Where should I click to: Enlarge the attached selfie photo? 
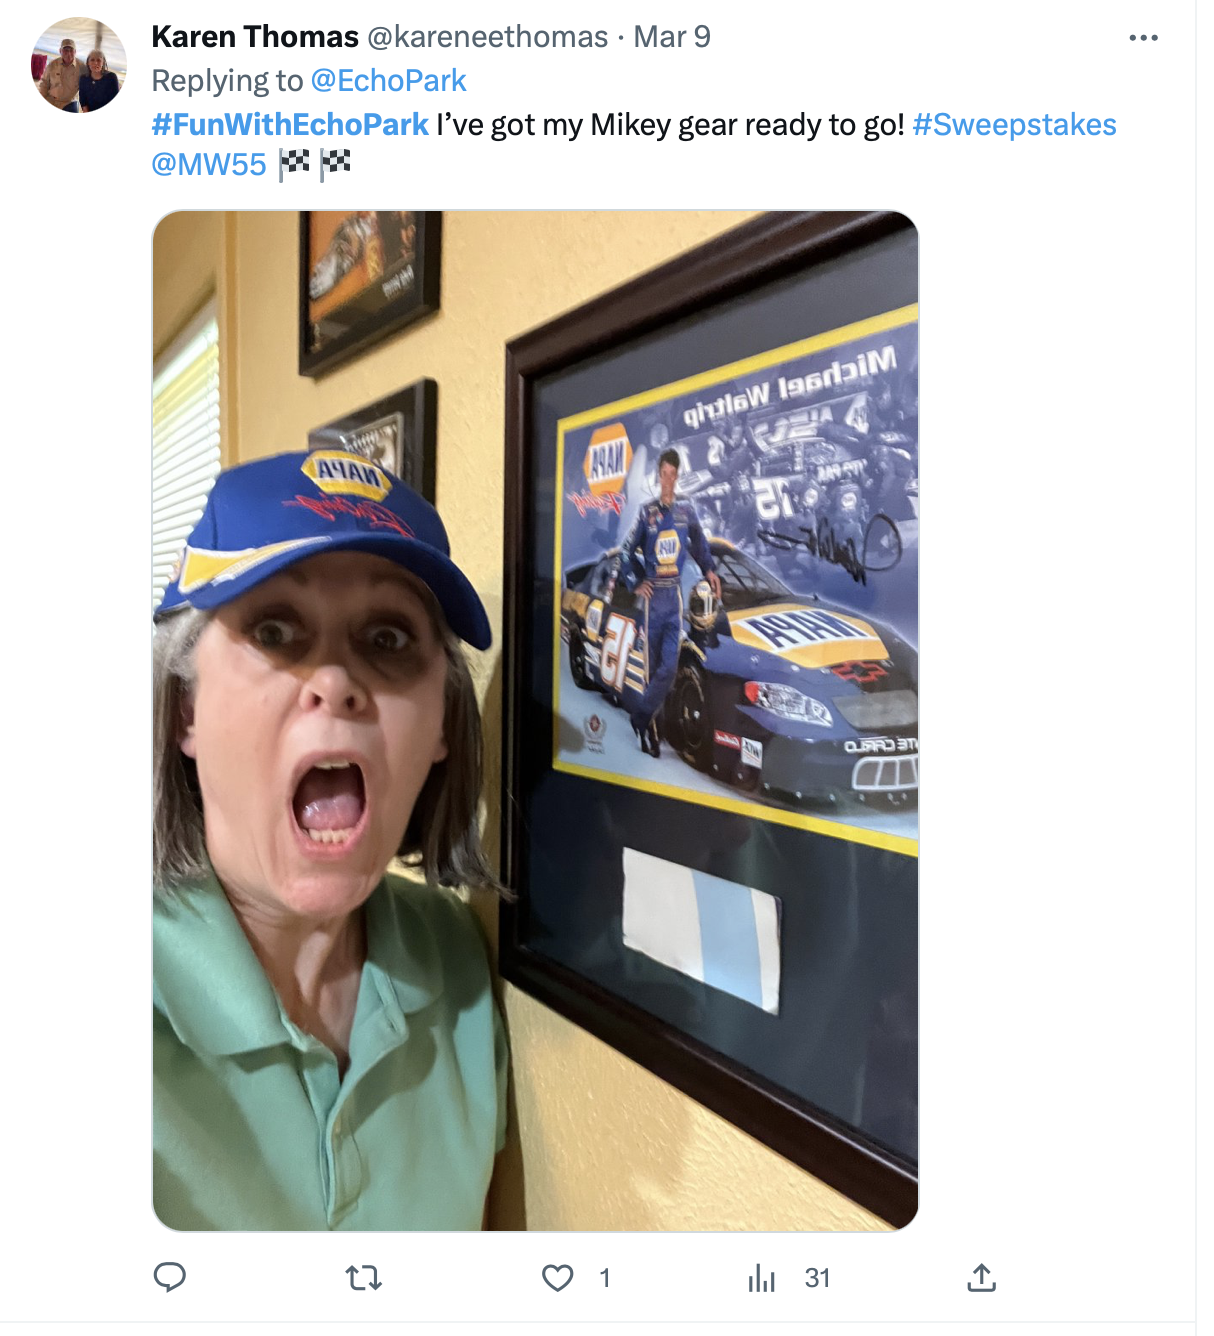[535, 720]
